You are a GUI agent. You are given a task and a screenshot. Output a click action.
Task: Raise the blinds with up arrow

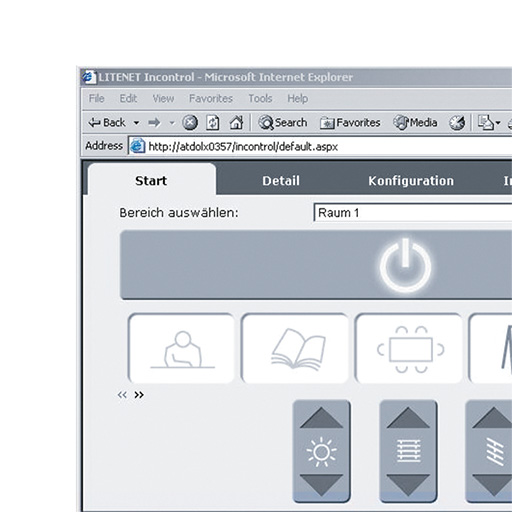click(x=408, y=418)
